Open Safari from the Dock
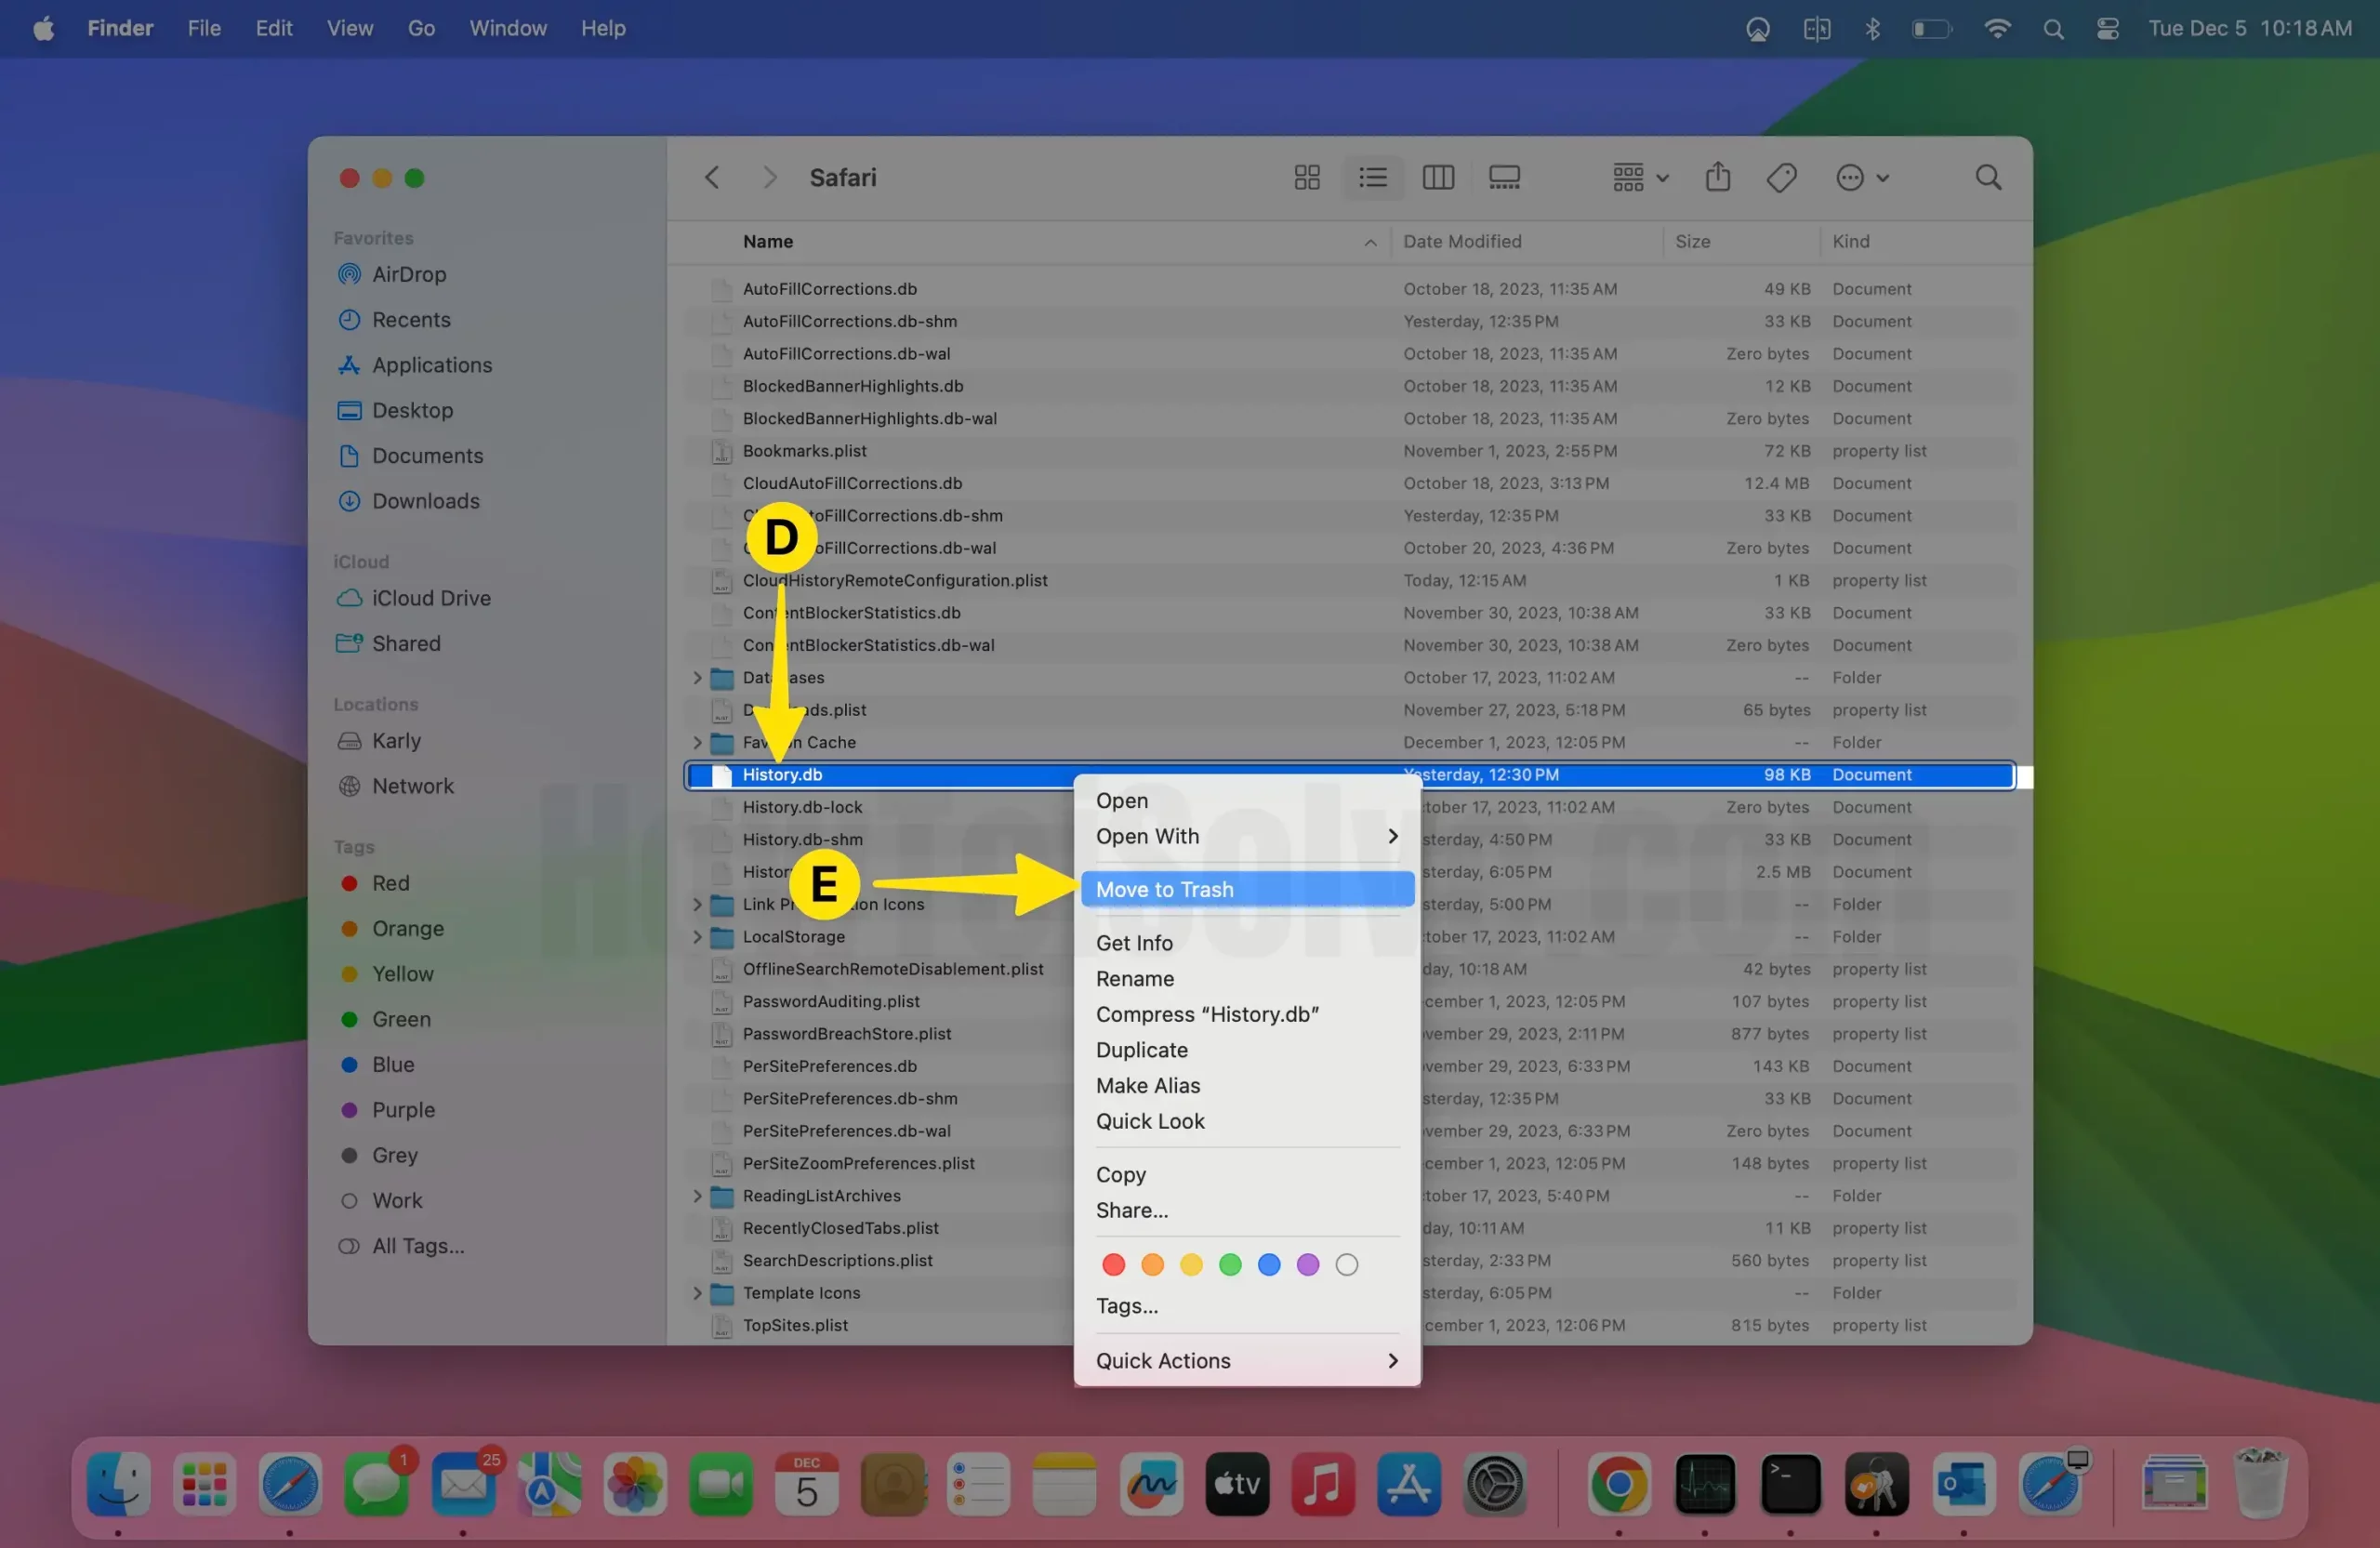This screenshot has height=1548, width=2380. coord(290,1483)
